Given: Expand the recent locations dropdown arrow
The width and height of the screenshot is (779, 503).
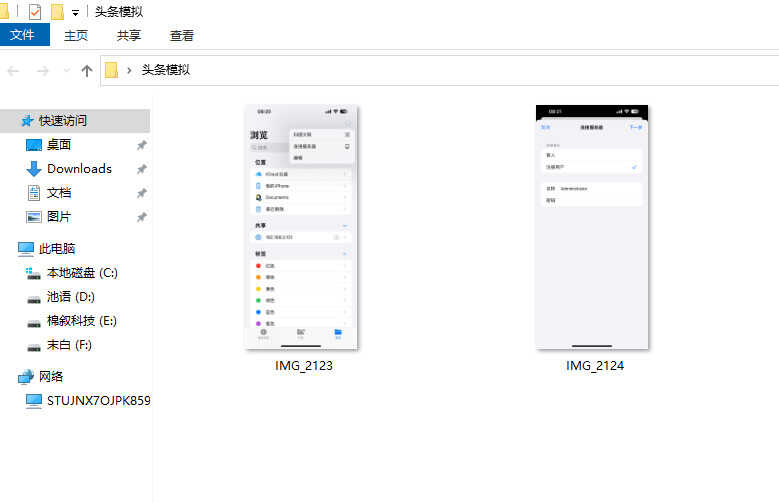Looking at the screenshot, I should [66, 70].
